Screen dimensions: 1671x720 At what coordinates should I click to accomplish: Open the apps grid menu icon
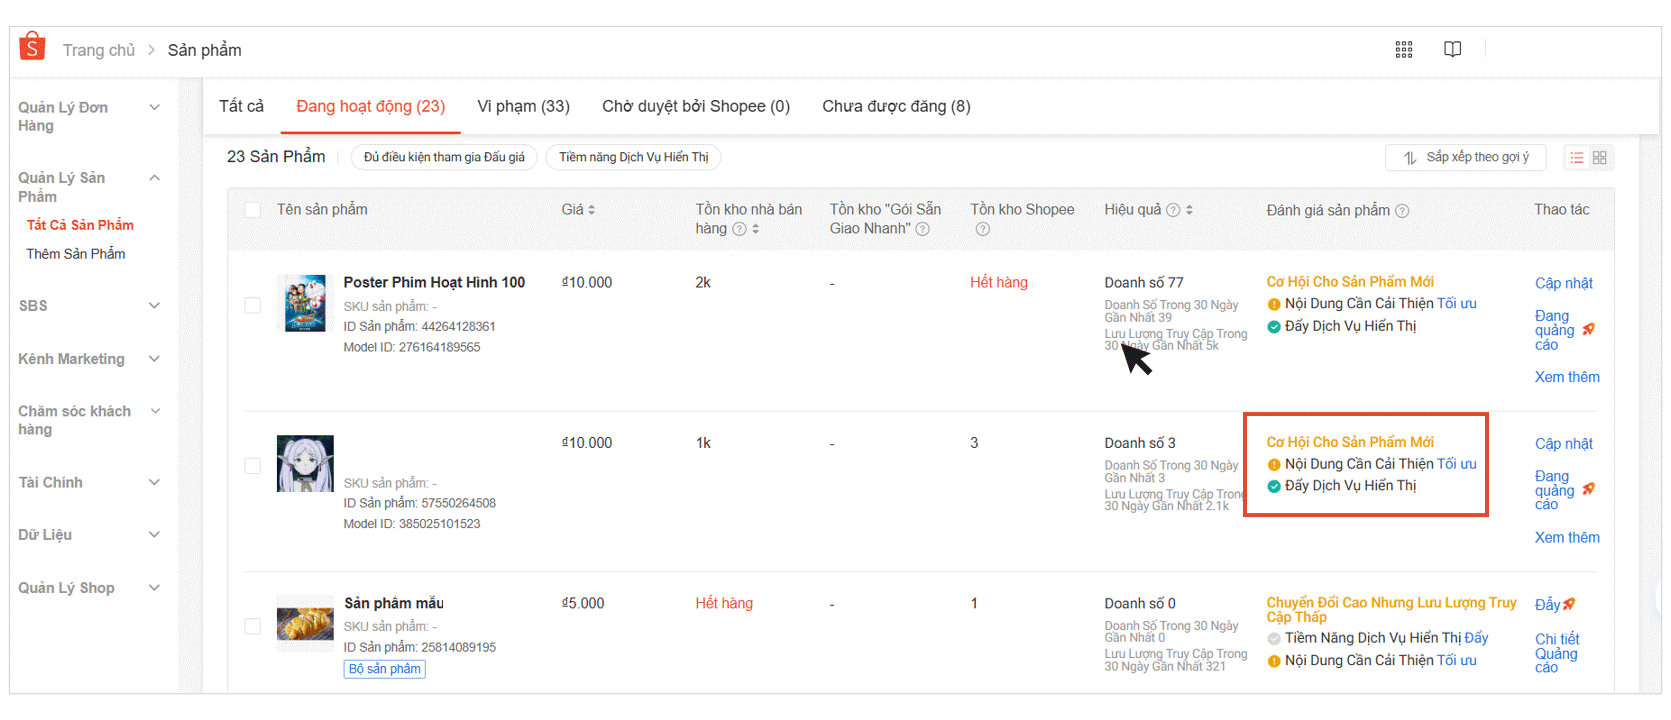pos(1404,49)
